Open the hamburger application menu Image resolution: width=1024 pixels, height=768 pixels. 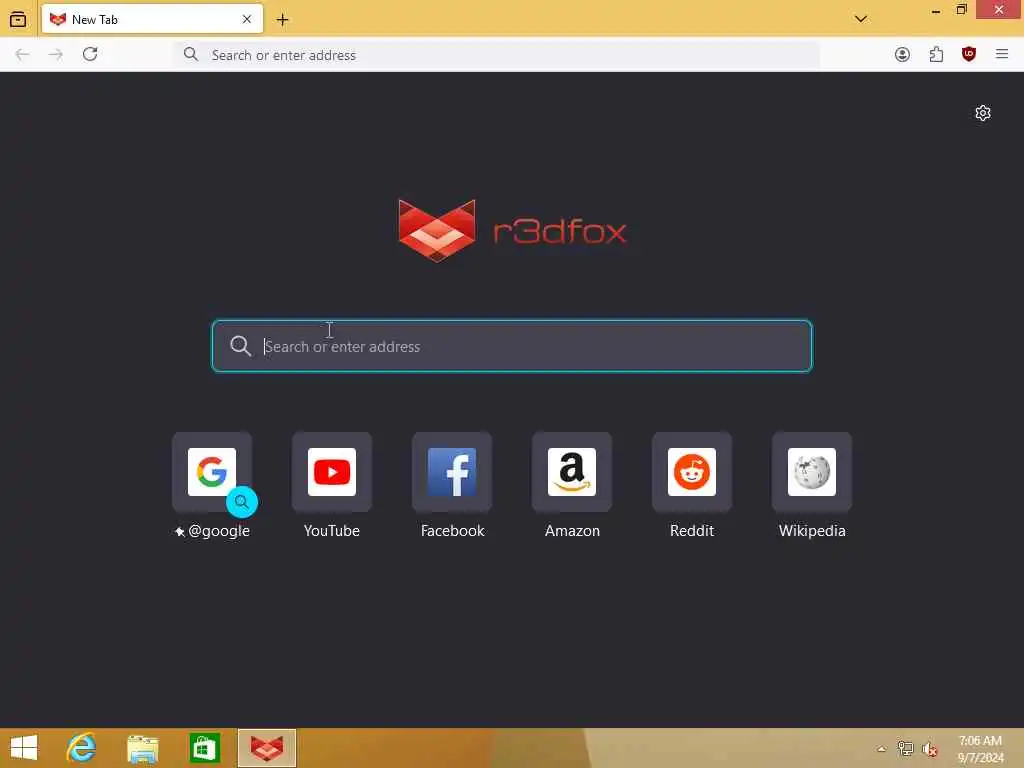point(1002,54)
